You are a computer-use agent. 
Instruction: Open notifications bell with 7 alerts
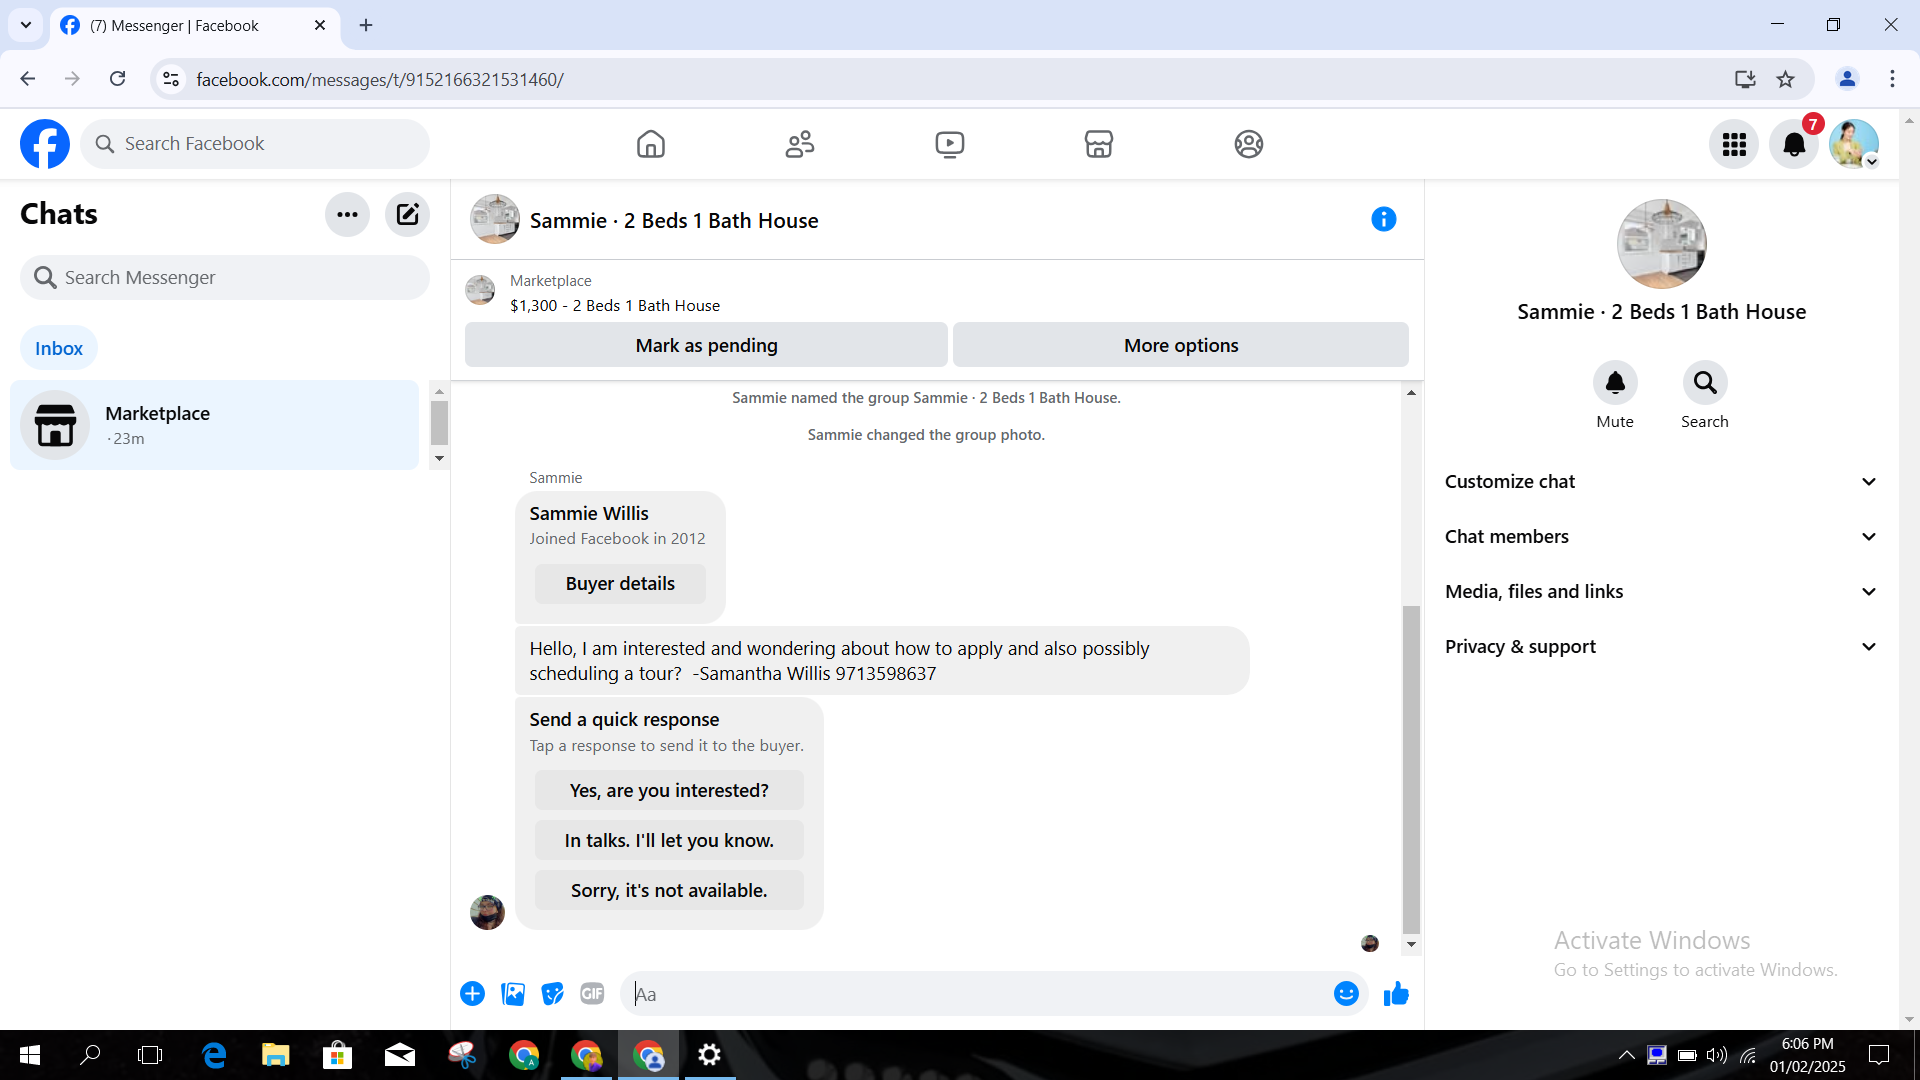click(x=1794, y=144)
